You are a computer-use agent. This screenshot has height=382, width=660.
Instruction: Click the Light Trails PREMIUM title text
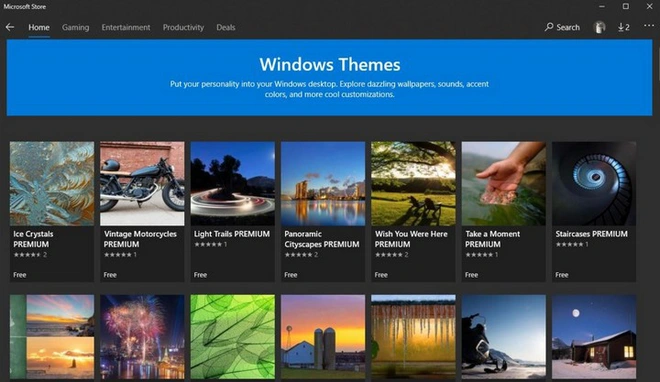tap(232, 234)
